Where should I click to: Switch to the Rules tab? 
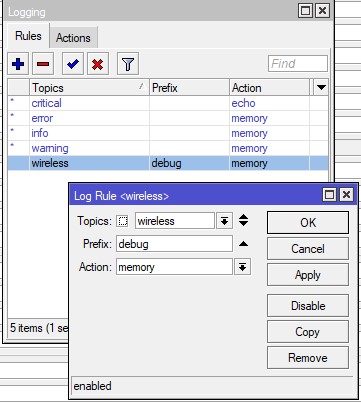tap(28, 36)
